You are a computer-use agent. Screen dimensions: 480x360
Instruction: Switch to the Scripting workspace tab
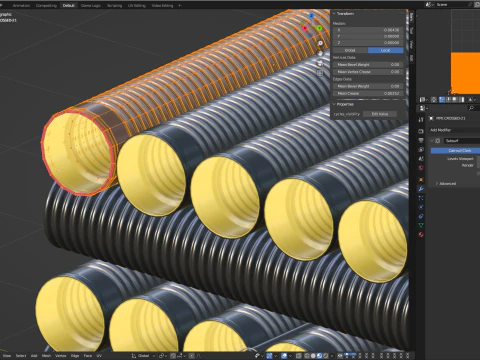114,5
